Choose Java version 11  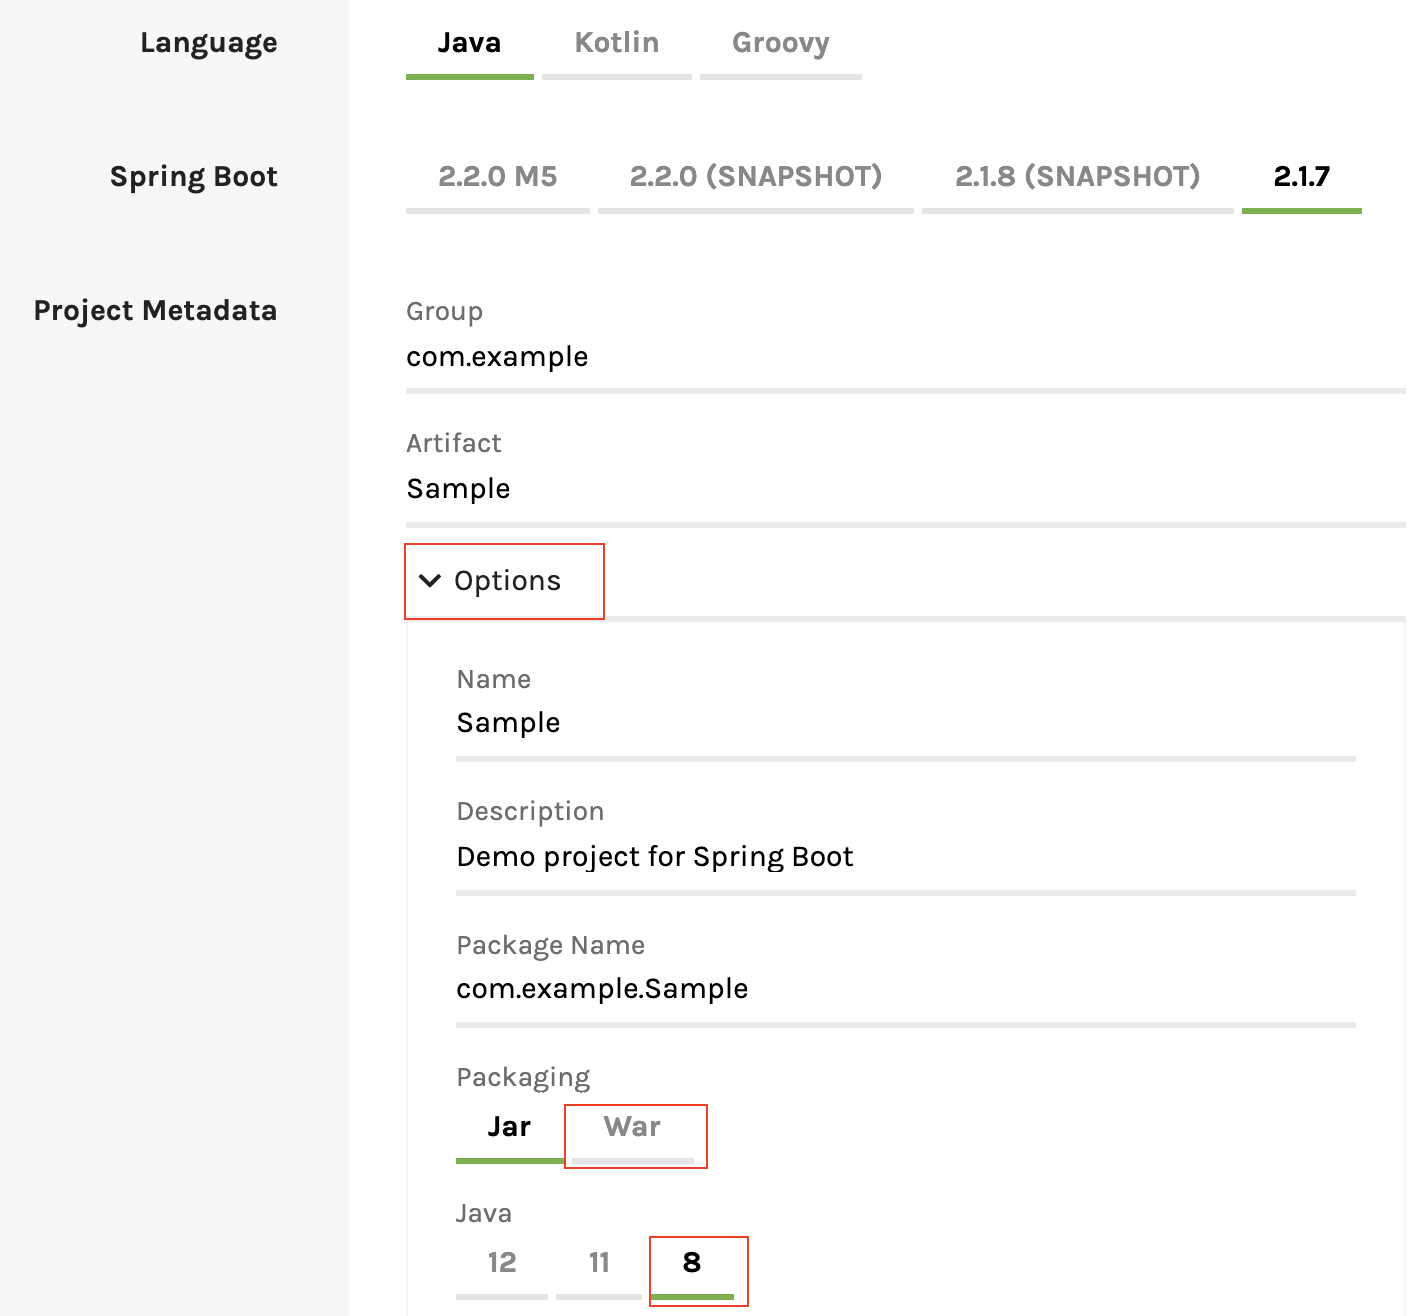pos(599,1263)
